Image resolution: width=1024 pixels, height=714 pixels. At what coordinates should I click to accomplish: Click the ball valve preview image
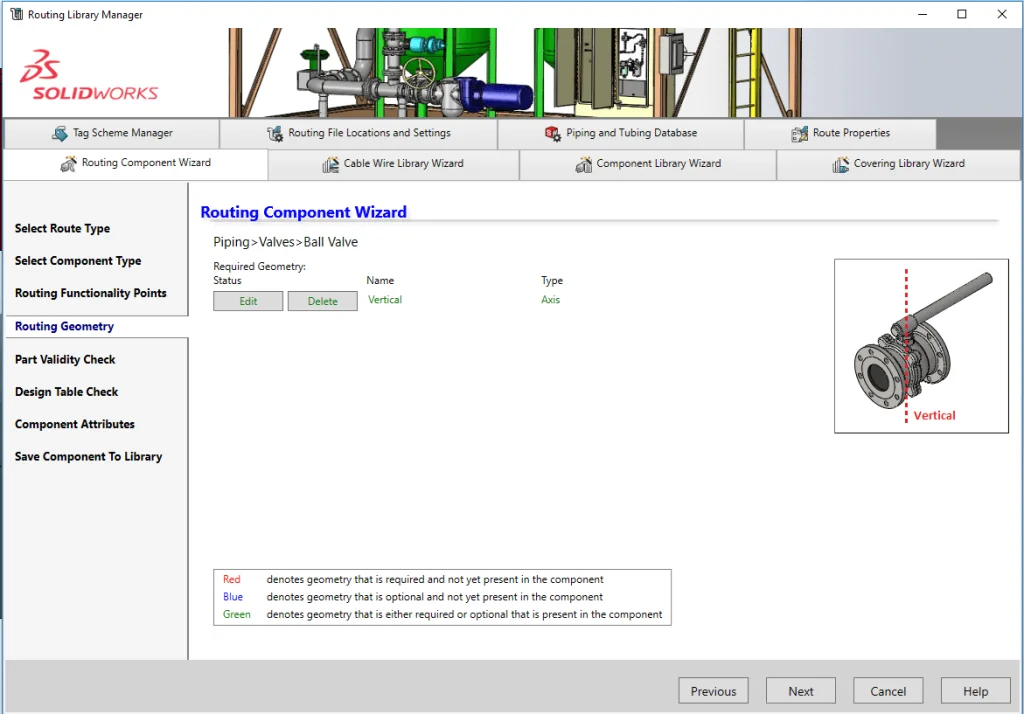[920, 346]
